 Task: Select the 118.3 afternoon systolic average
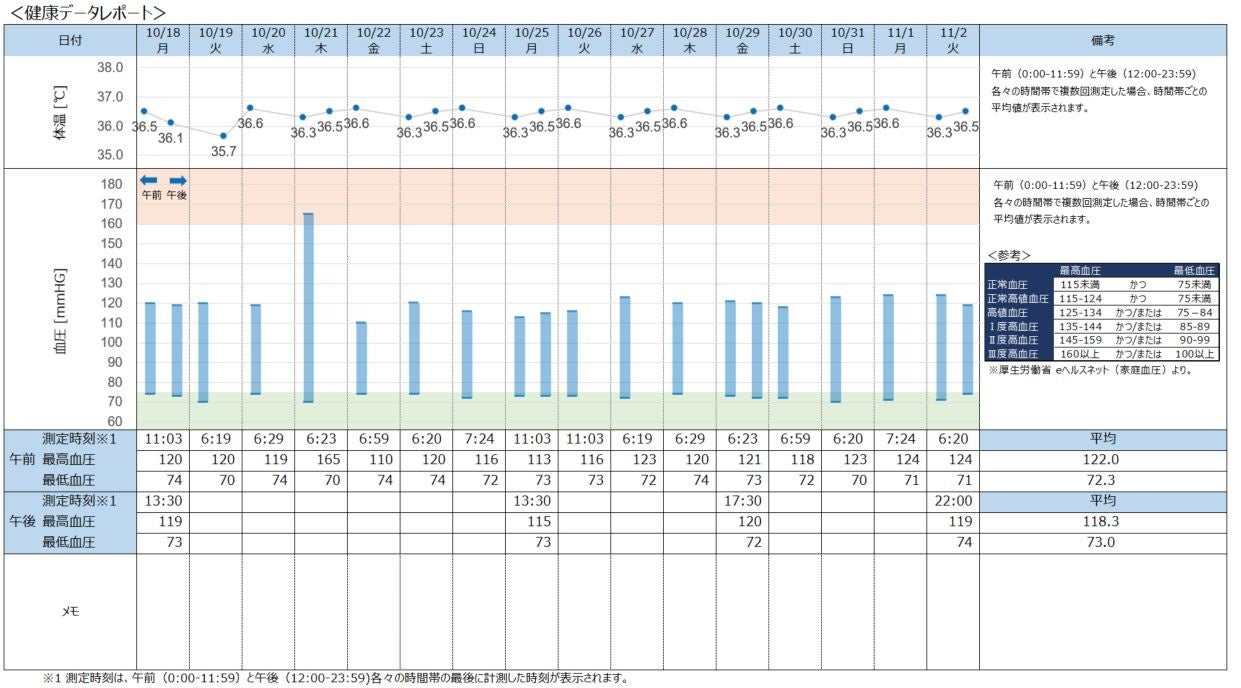[x=1103, y=521]
